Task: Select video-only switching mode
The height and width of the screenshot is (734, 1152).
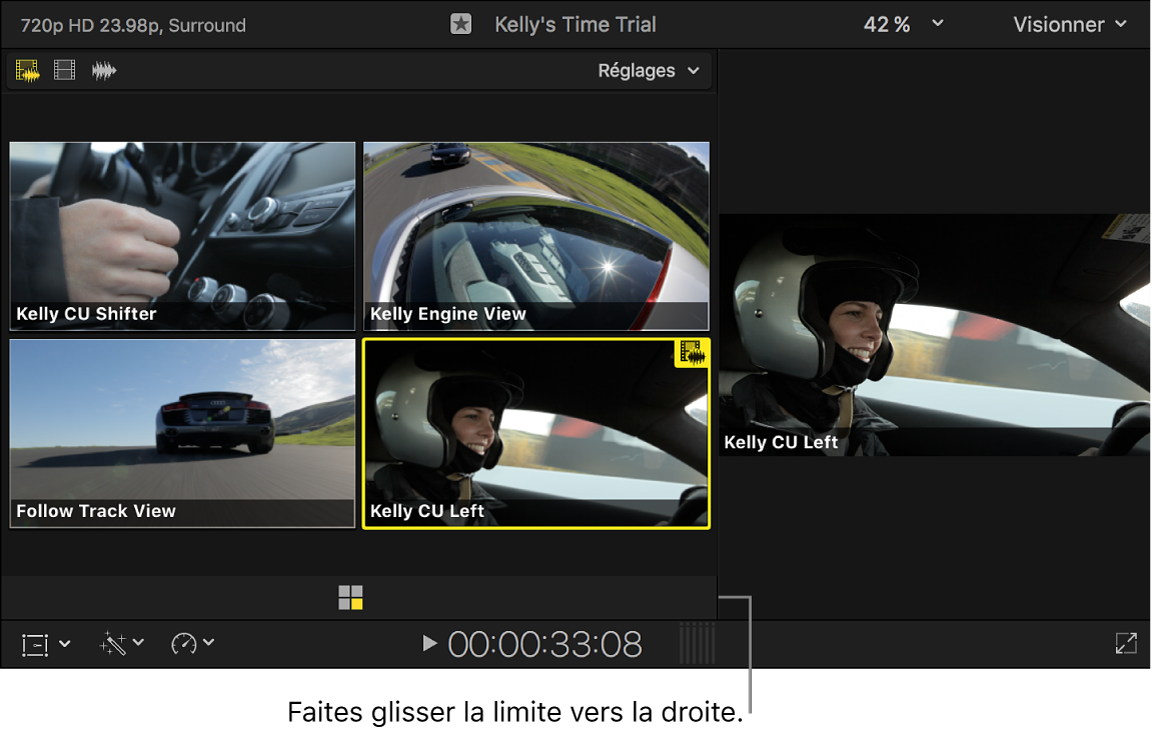Action: (64, 70)
